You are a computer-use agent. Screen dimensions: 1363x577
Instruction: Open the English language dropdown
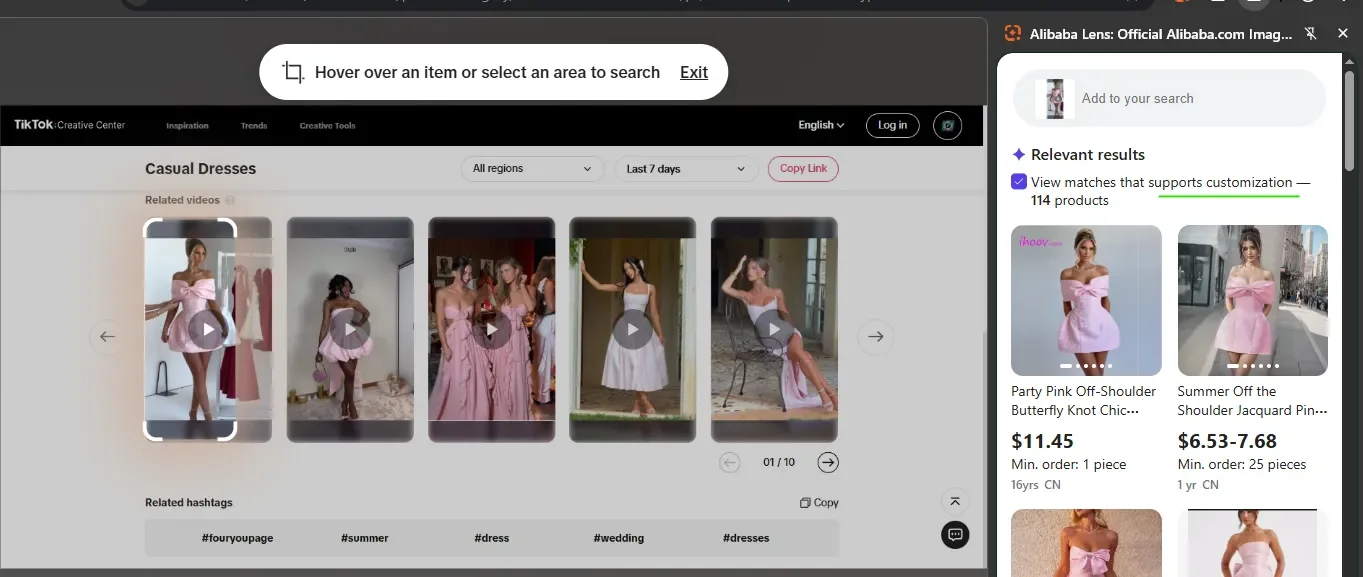(x=820, y=125)
